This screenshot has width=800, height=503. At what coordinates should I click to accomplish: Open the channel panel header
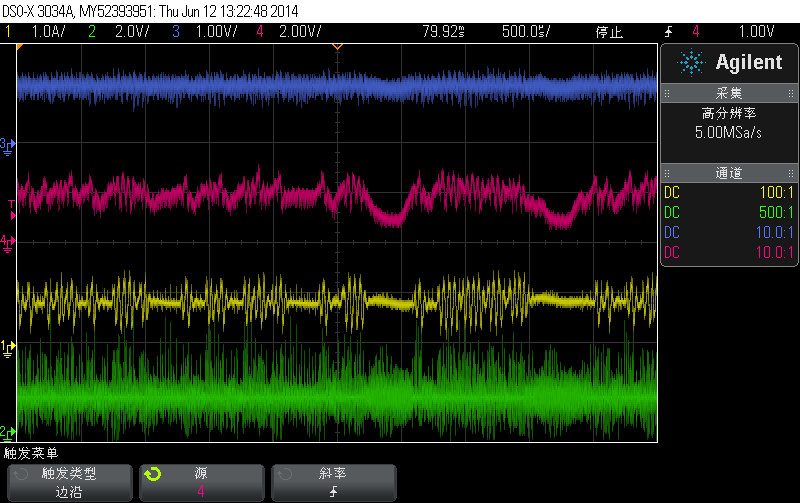pos(729,173)
